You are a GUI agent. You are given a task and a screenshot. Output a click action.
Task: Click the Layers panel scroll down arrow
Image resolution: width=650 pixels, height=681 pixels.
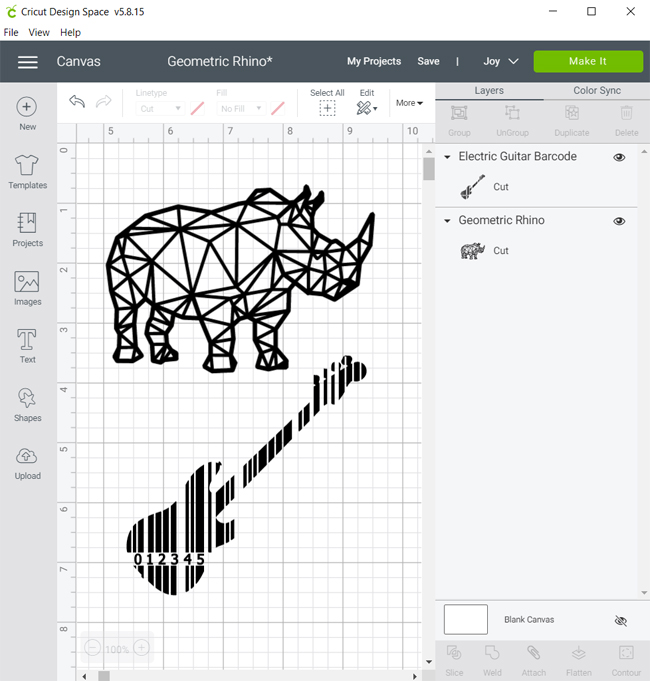(644, 592)
